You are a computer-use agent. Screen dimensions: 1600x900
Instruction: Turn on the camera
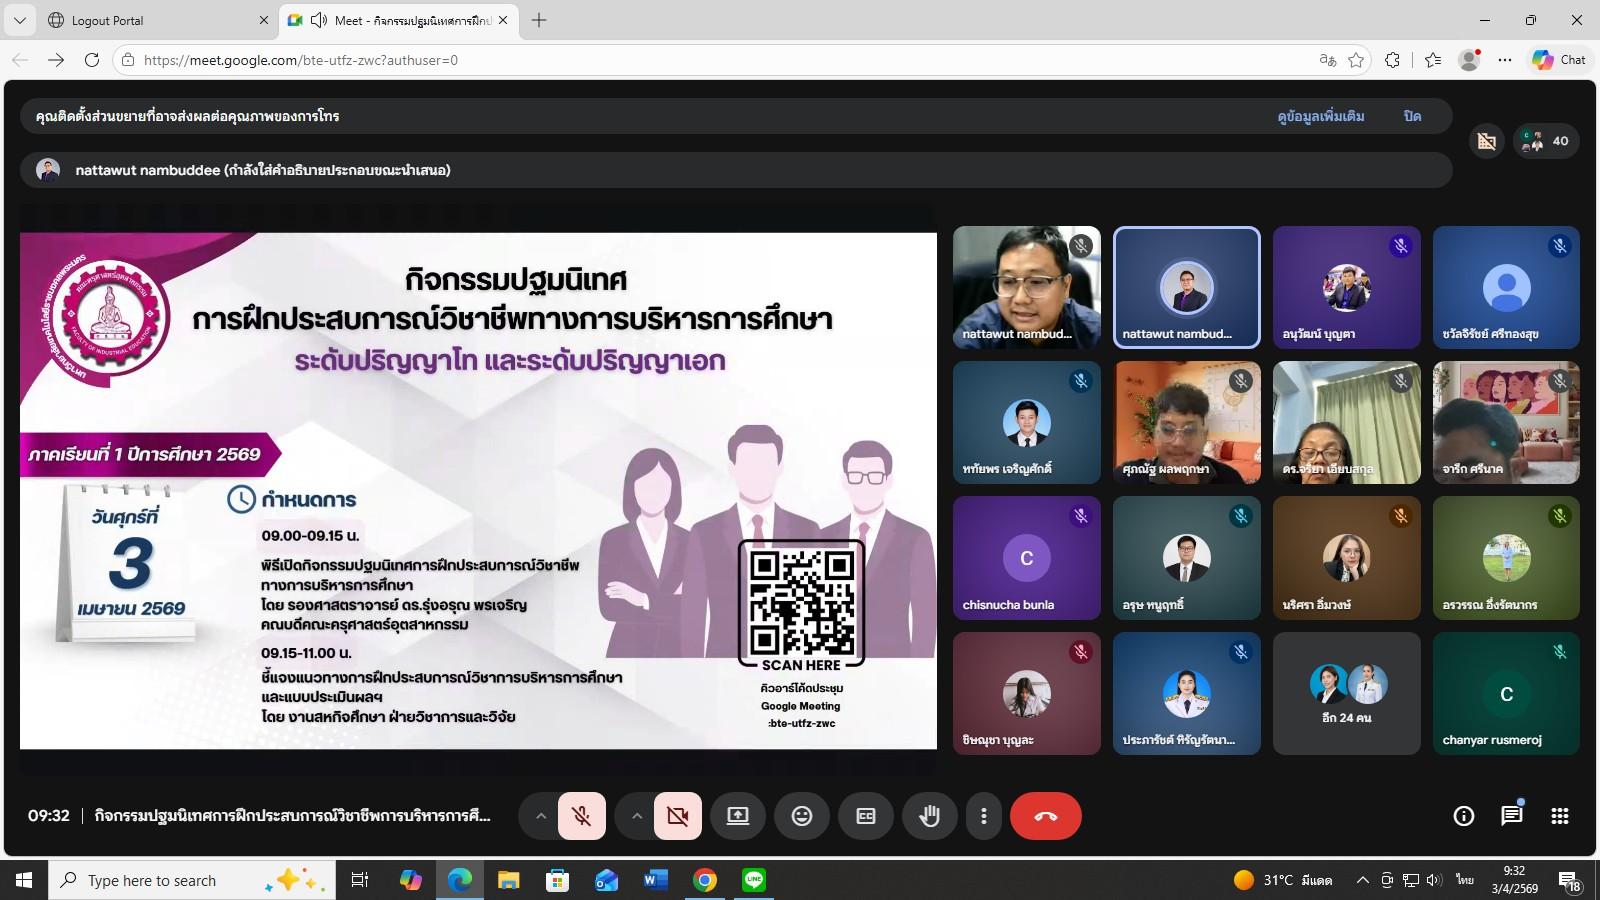[x=677, y=816]
